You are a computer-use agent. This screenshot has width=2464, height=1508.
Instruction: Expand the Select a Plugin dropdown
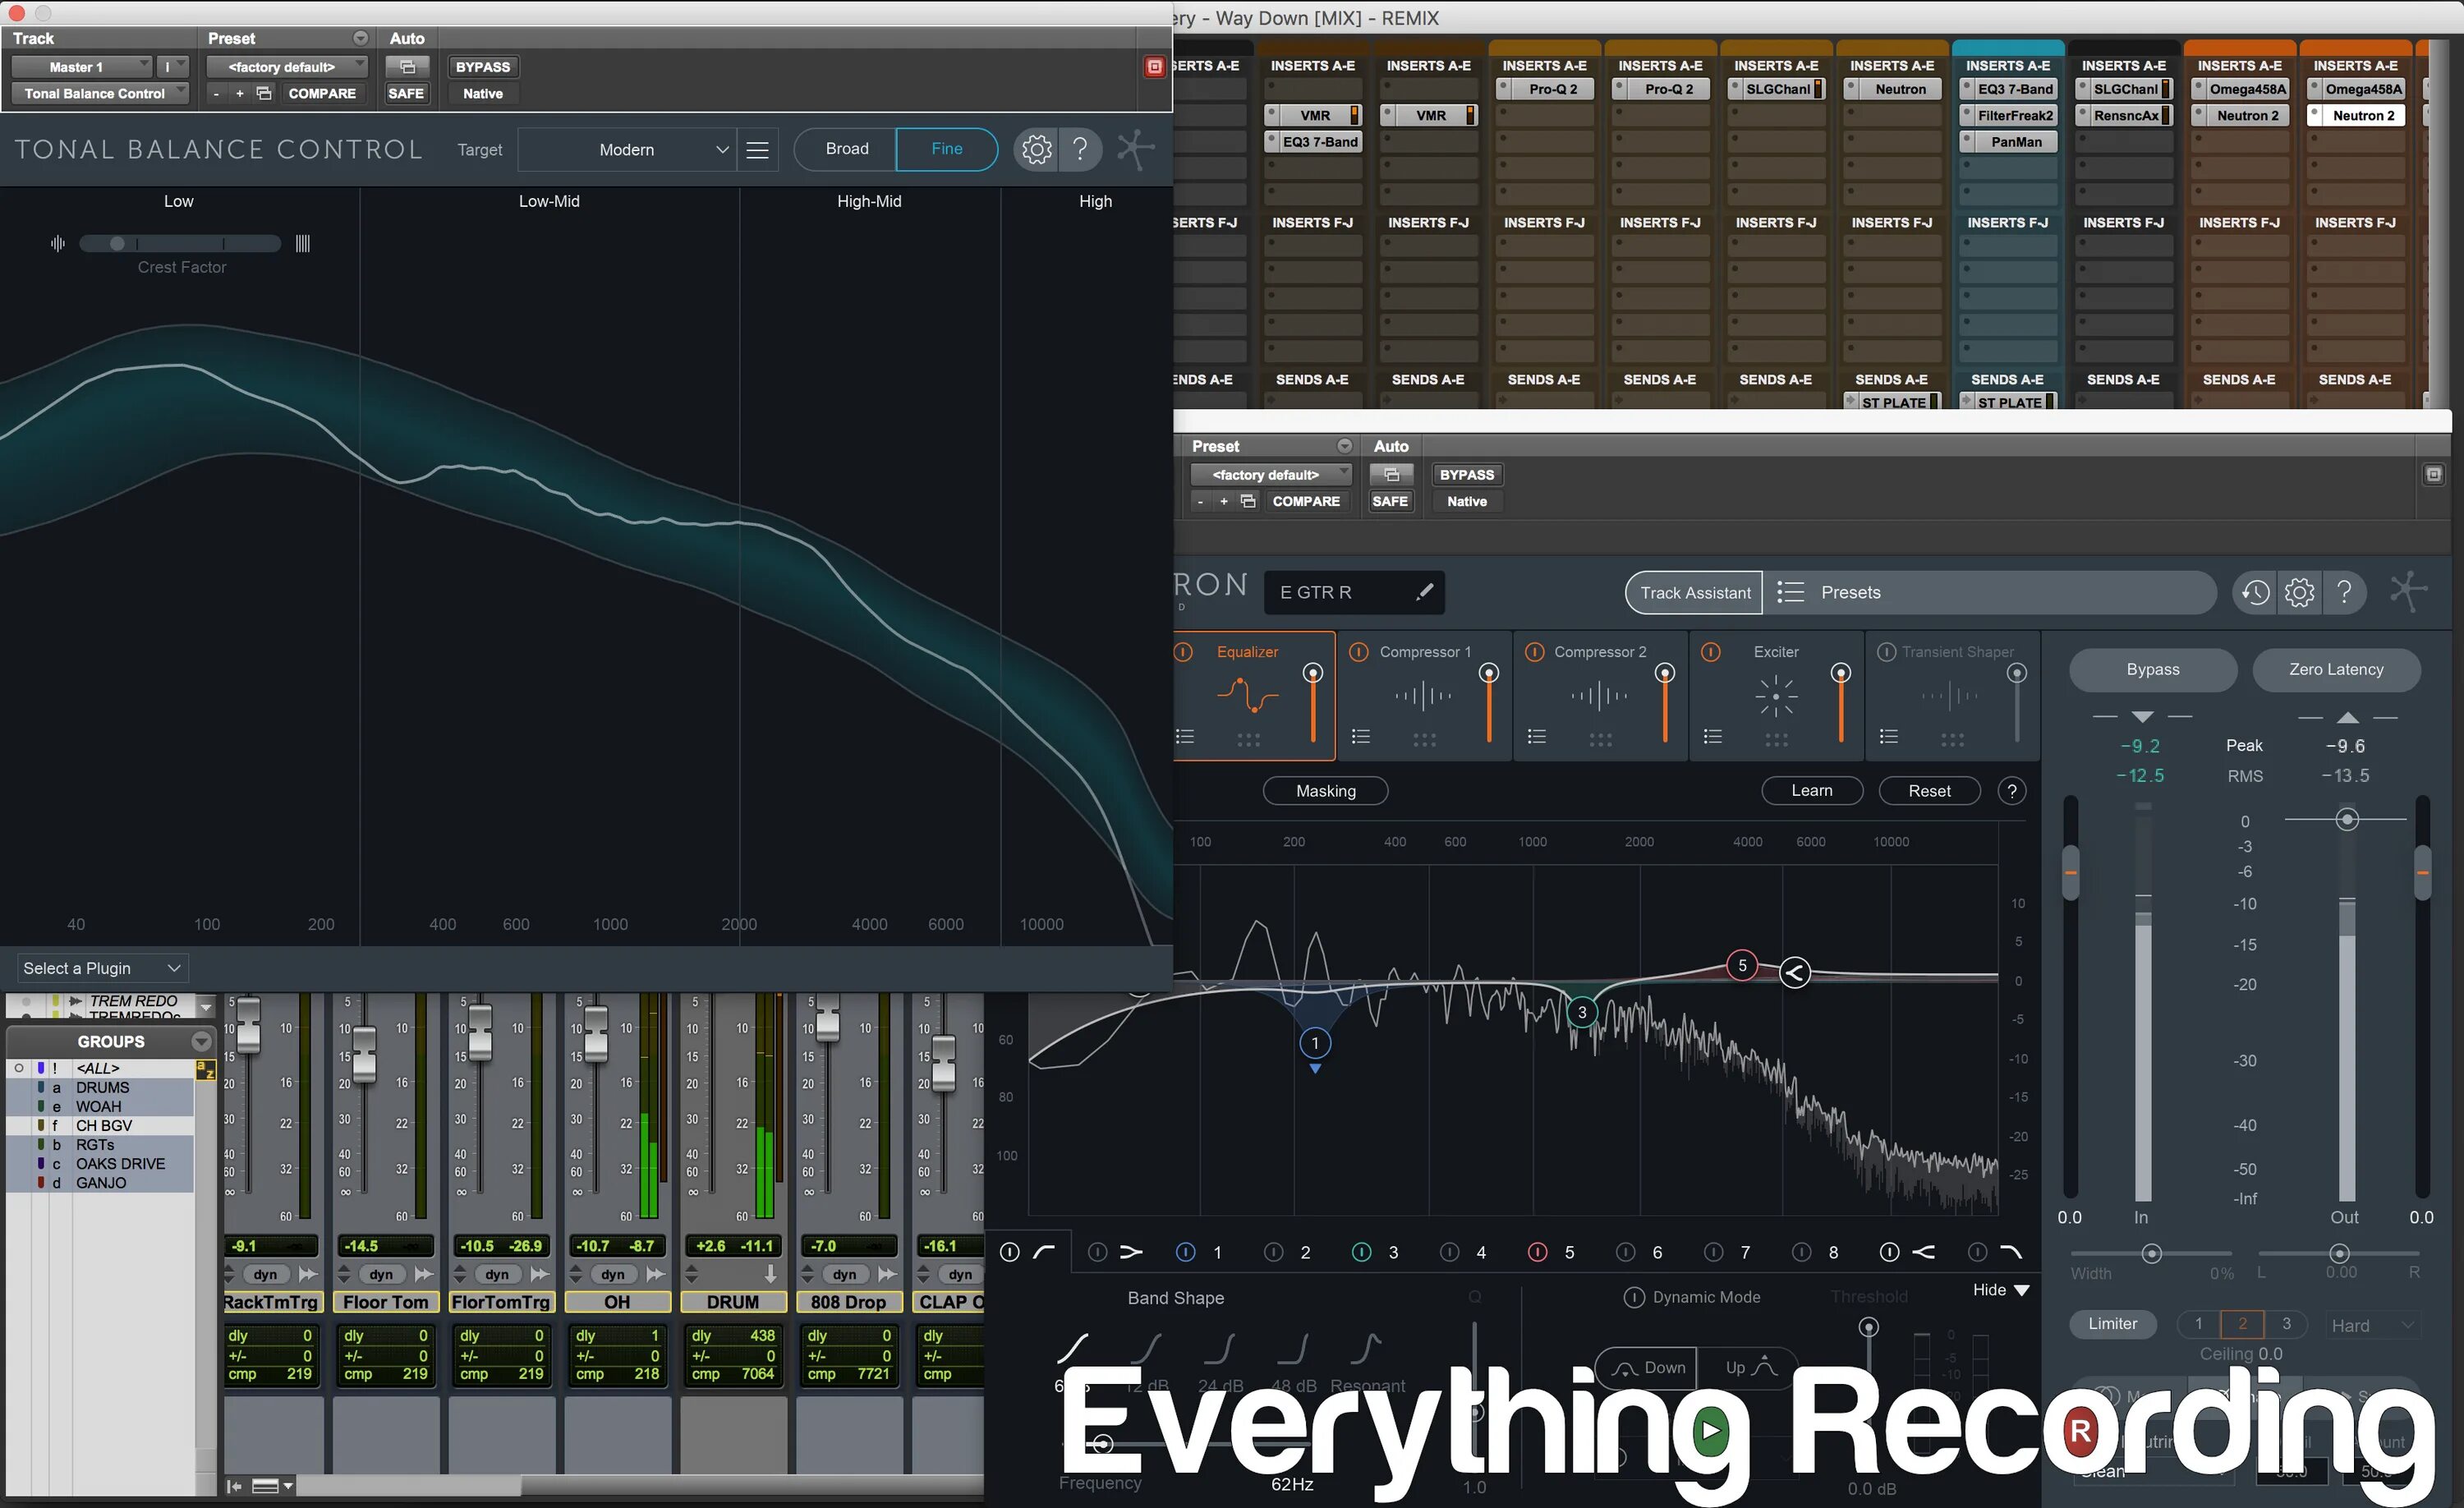tap(101, 968)
